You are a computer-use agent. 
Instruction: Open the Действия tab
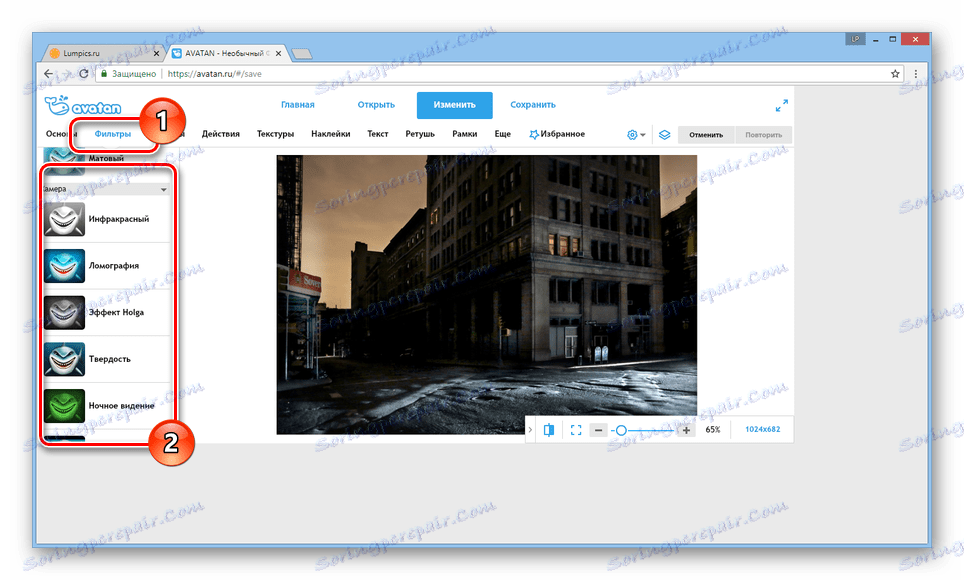coord(220,134)
